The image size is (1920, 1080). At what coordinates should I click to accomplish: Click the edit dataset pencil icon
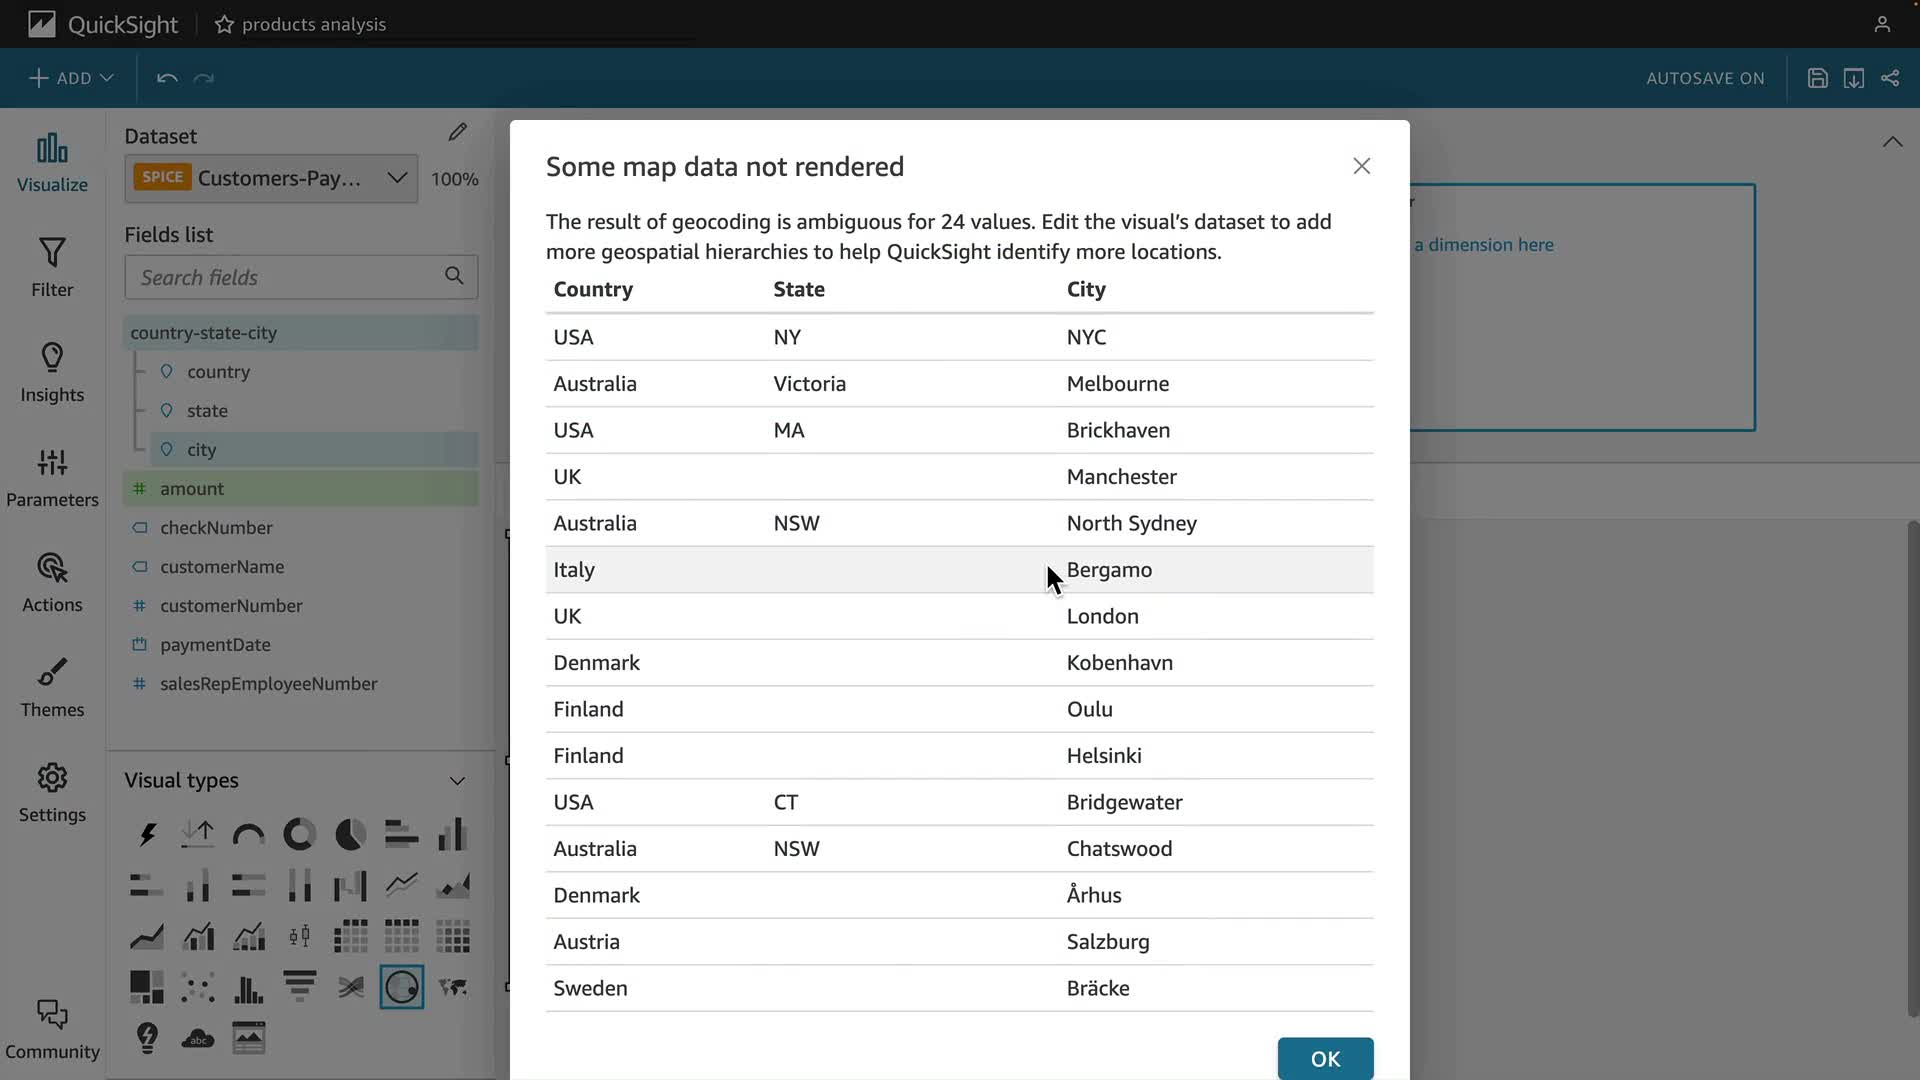tap(457, 133)
